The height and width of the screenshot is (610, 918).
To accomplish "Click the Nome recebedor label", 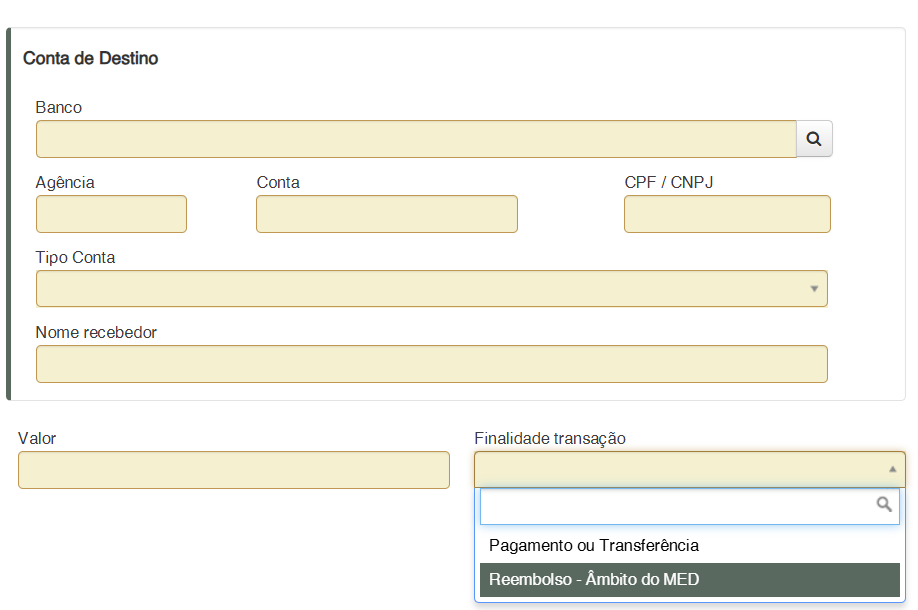I will point(96,332).
